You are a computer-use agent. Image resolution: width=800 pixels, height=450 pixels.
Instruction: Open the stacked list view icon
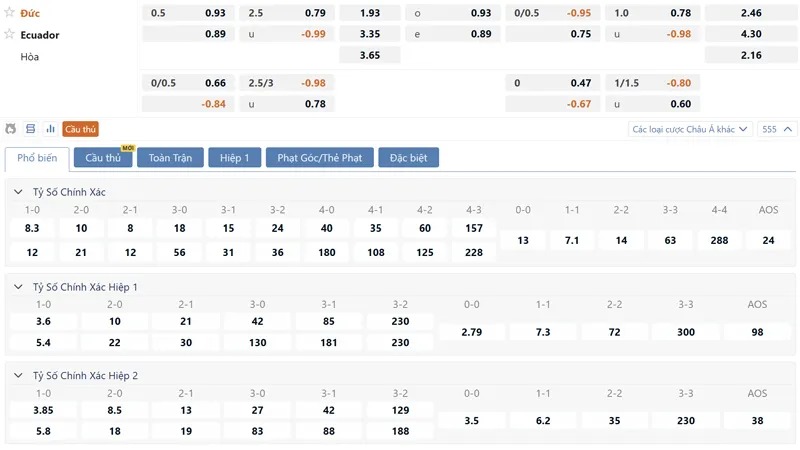tap(31, 129)
